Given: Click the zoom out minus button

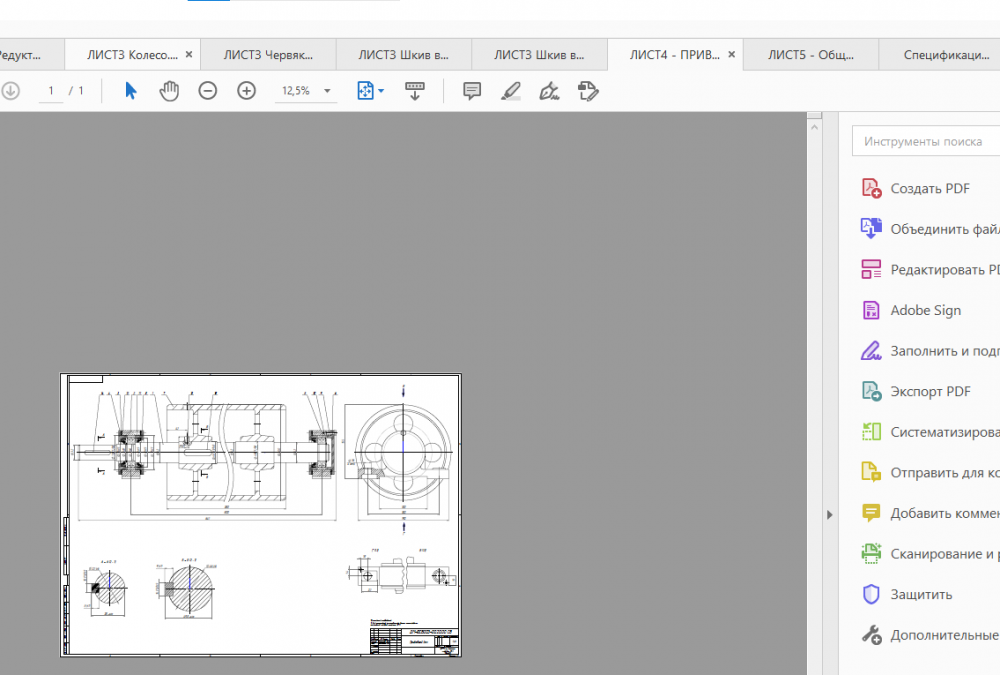Looking at the screenshot, I should [x=208, y=91].
